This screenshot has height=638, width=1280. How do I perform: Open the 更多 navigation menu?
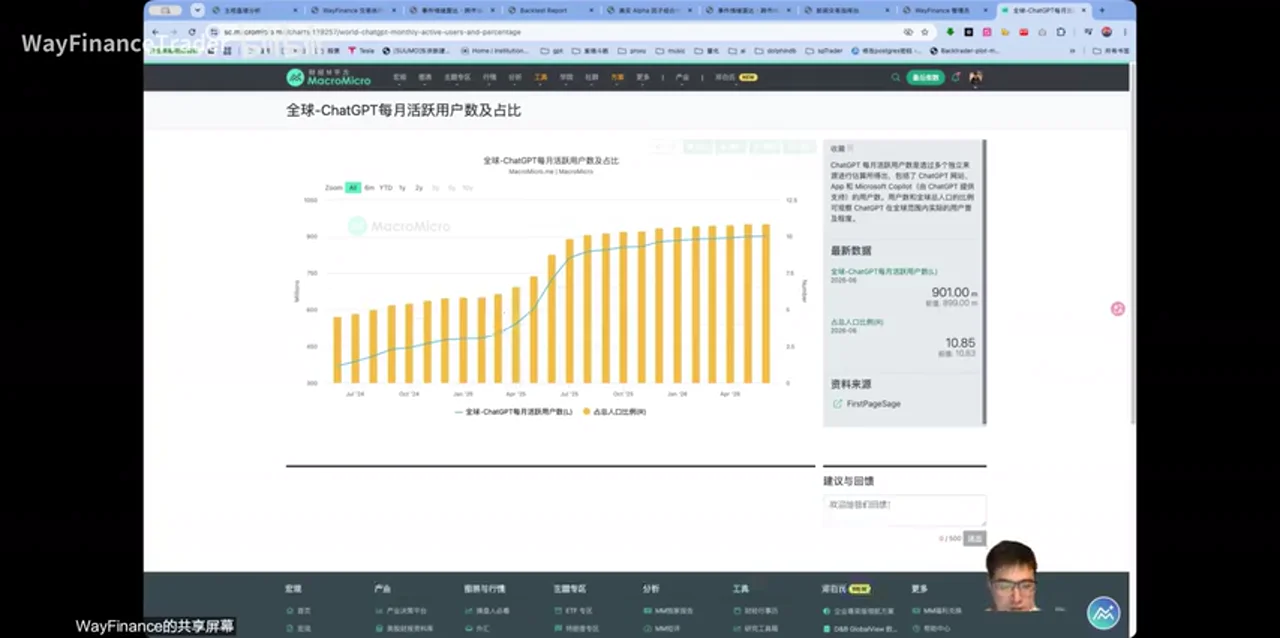tap(643, 77)
